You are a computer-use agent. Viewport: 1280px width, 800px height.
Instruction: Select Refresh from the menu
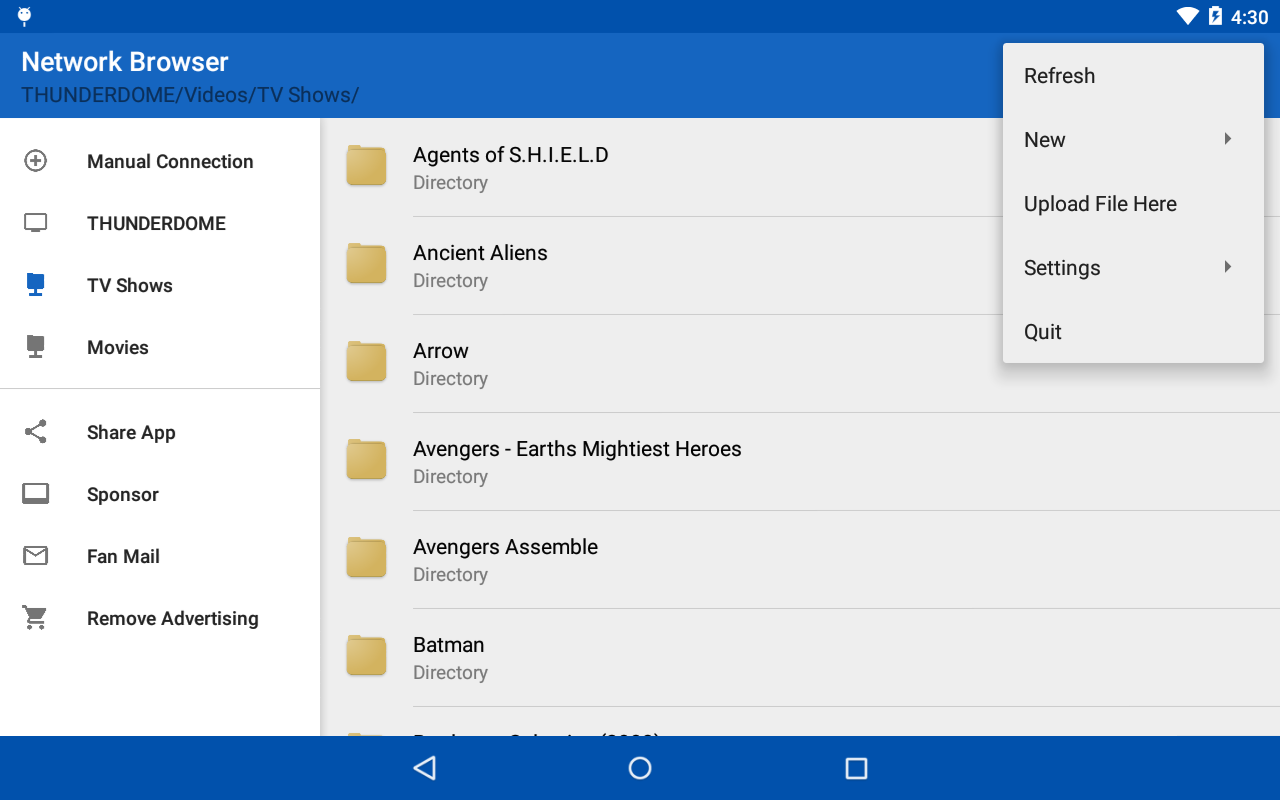(x=1059, y=75)
